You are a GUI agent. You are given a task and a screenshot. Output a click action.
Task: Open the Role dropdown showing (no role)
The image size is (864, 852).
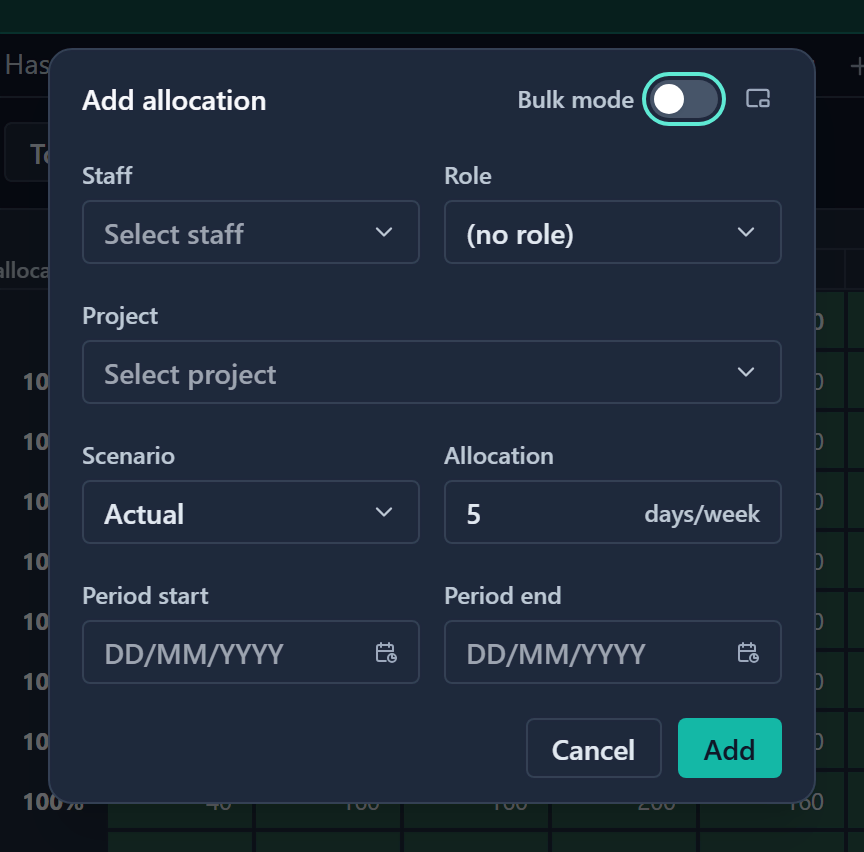click(613, 232)
